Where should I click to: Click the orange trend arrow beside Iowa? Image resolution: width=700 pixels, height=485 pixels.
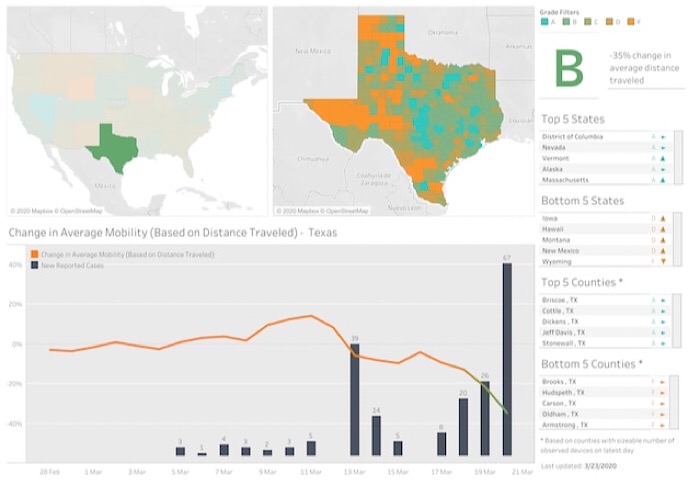(662, 217)
